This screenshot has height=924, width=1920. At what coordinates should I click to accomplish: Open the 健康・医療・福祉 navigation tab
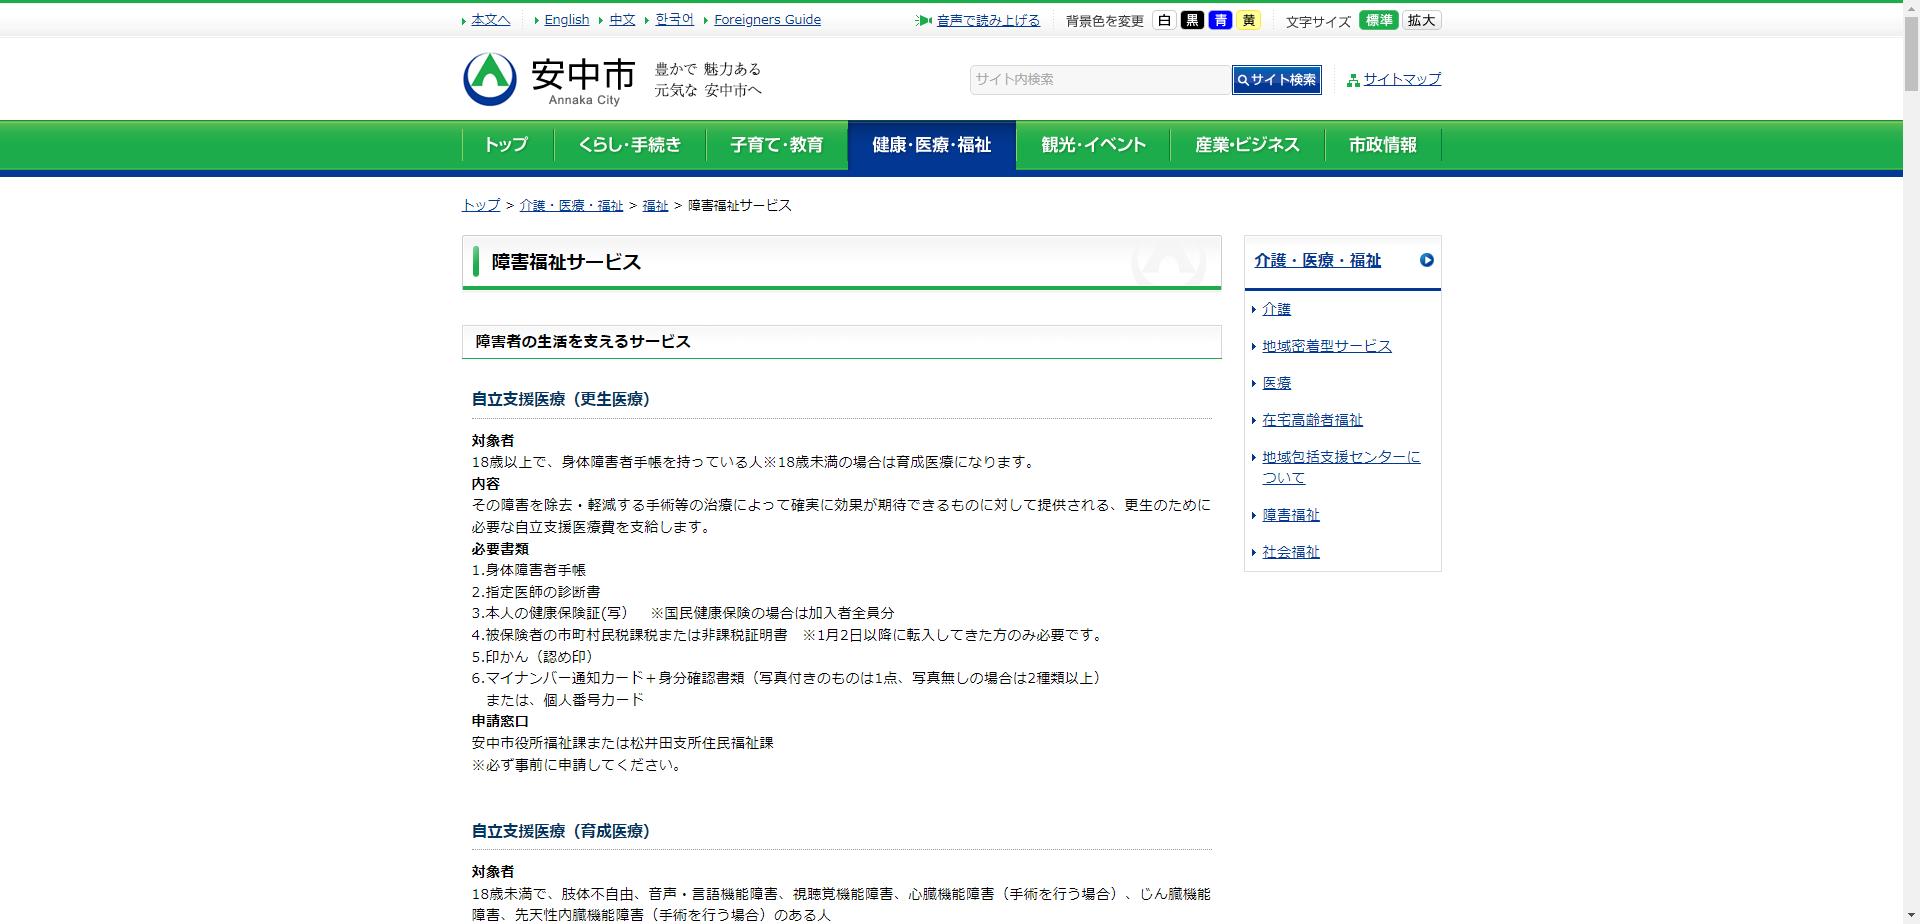pyautogui.click(x=932, y=145)
